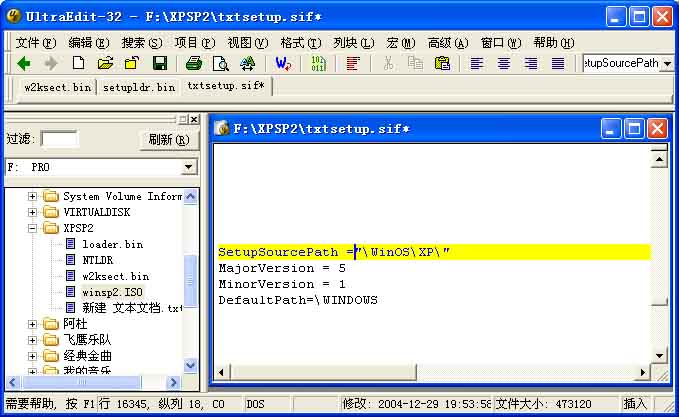Open the 搜索(S) menu
Image resolution: width=679 pixels, height=417 pixels.
142,43
